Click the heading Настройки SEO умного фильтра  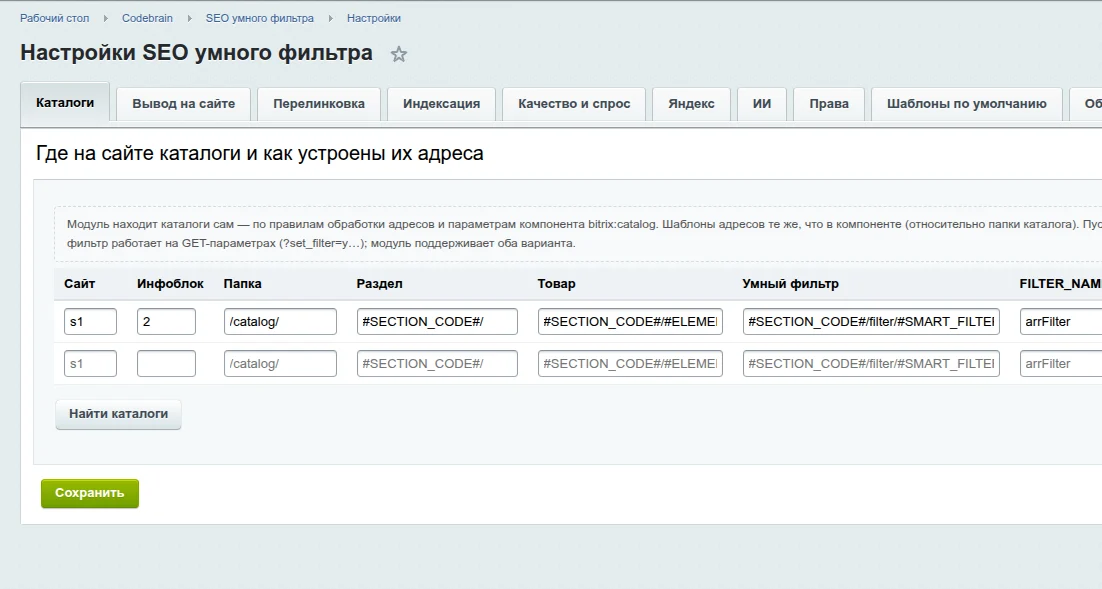point(196,53)
